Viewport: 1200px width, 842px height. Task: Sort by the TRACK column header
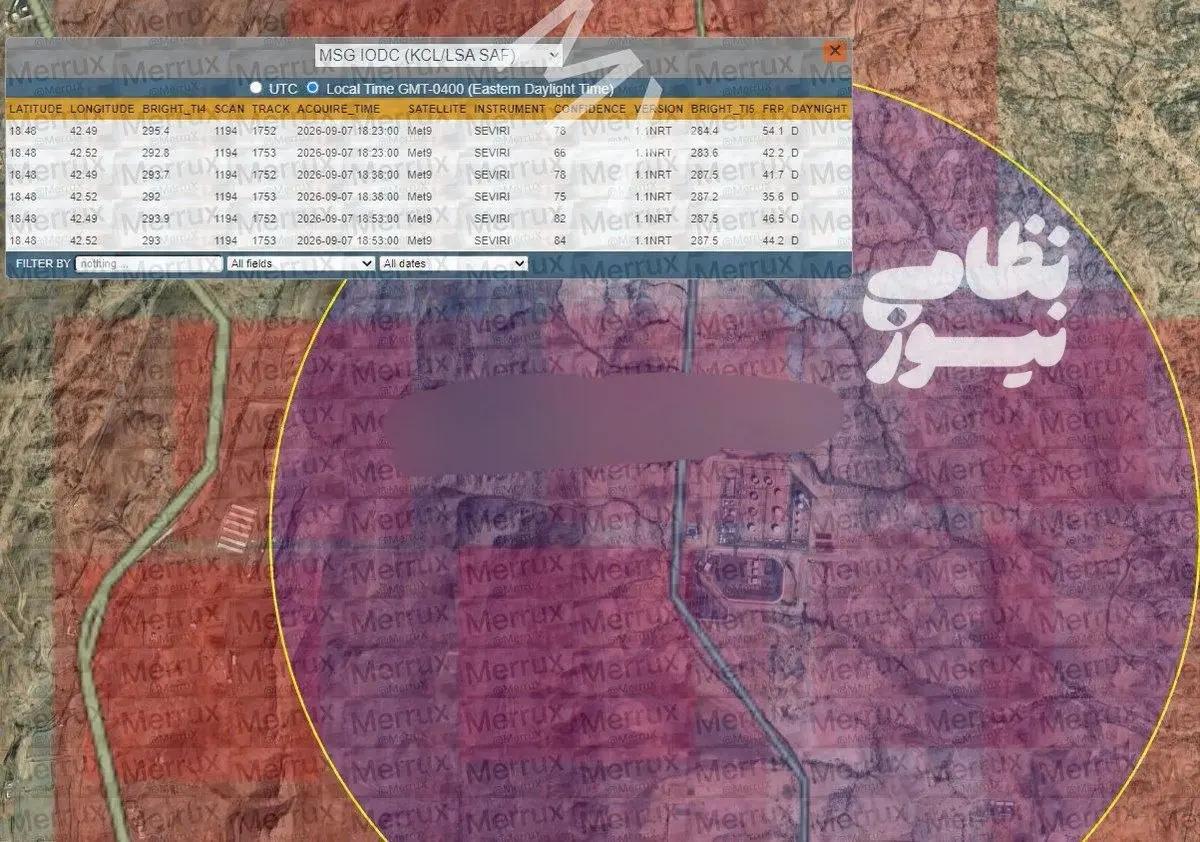coord(270,108)
